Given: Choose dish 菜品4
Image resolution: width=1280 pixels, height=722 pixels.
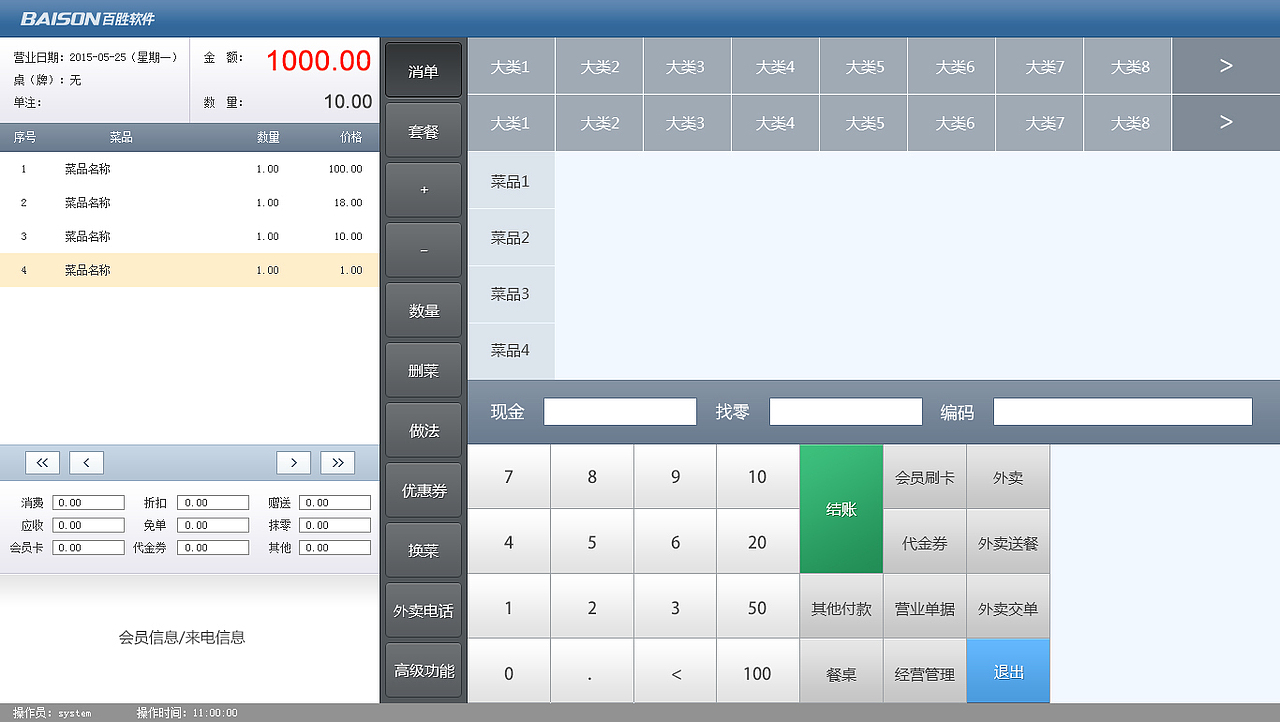Looking at the screenshot, I should pyautogui.click(x=511, y=351).
